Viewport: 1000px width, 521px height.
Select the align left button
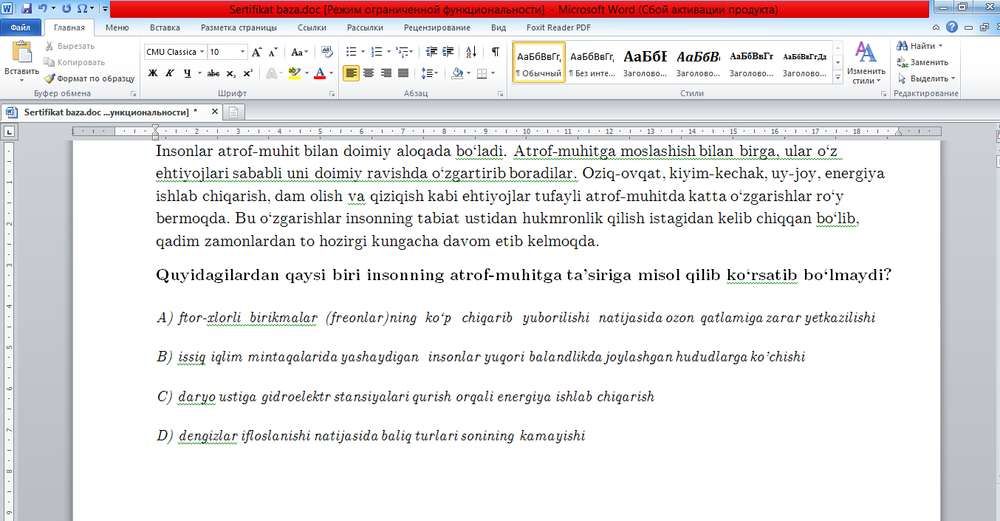point(351,73)
